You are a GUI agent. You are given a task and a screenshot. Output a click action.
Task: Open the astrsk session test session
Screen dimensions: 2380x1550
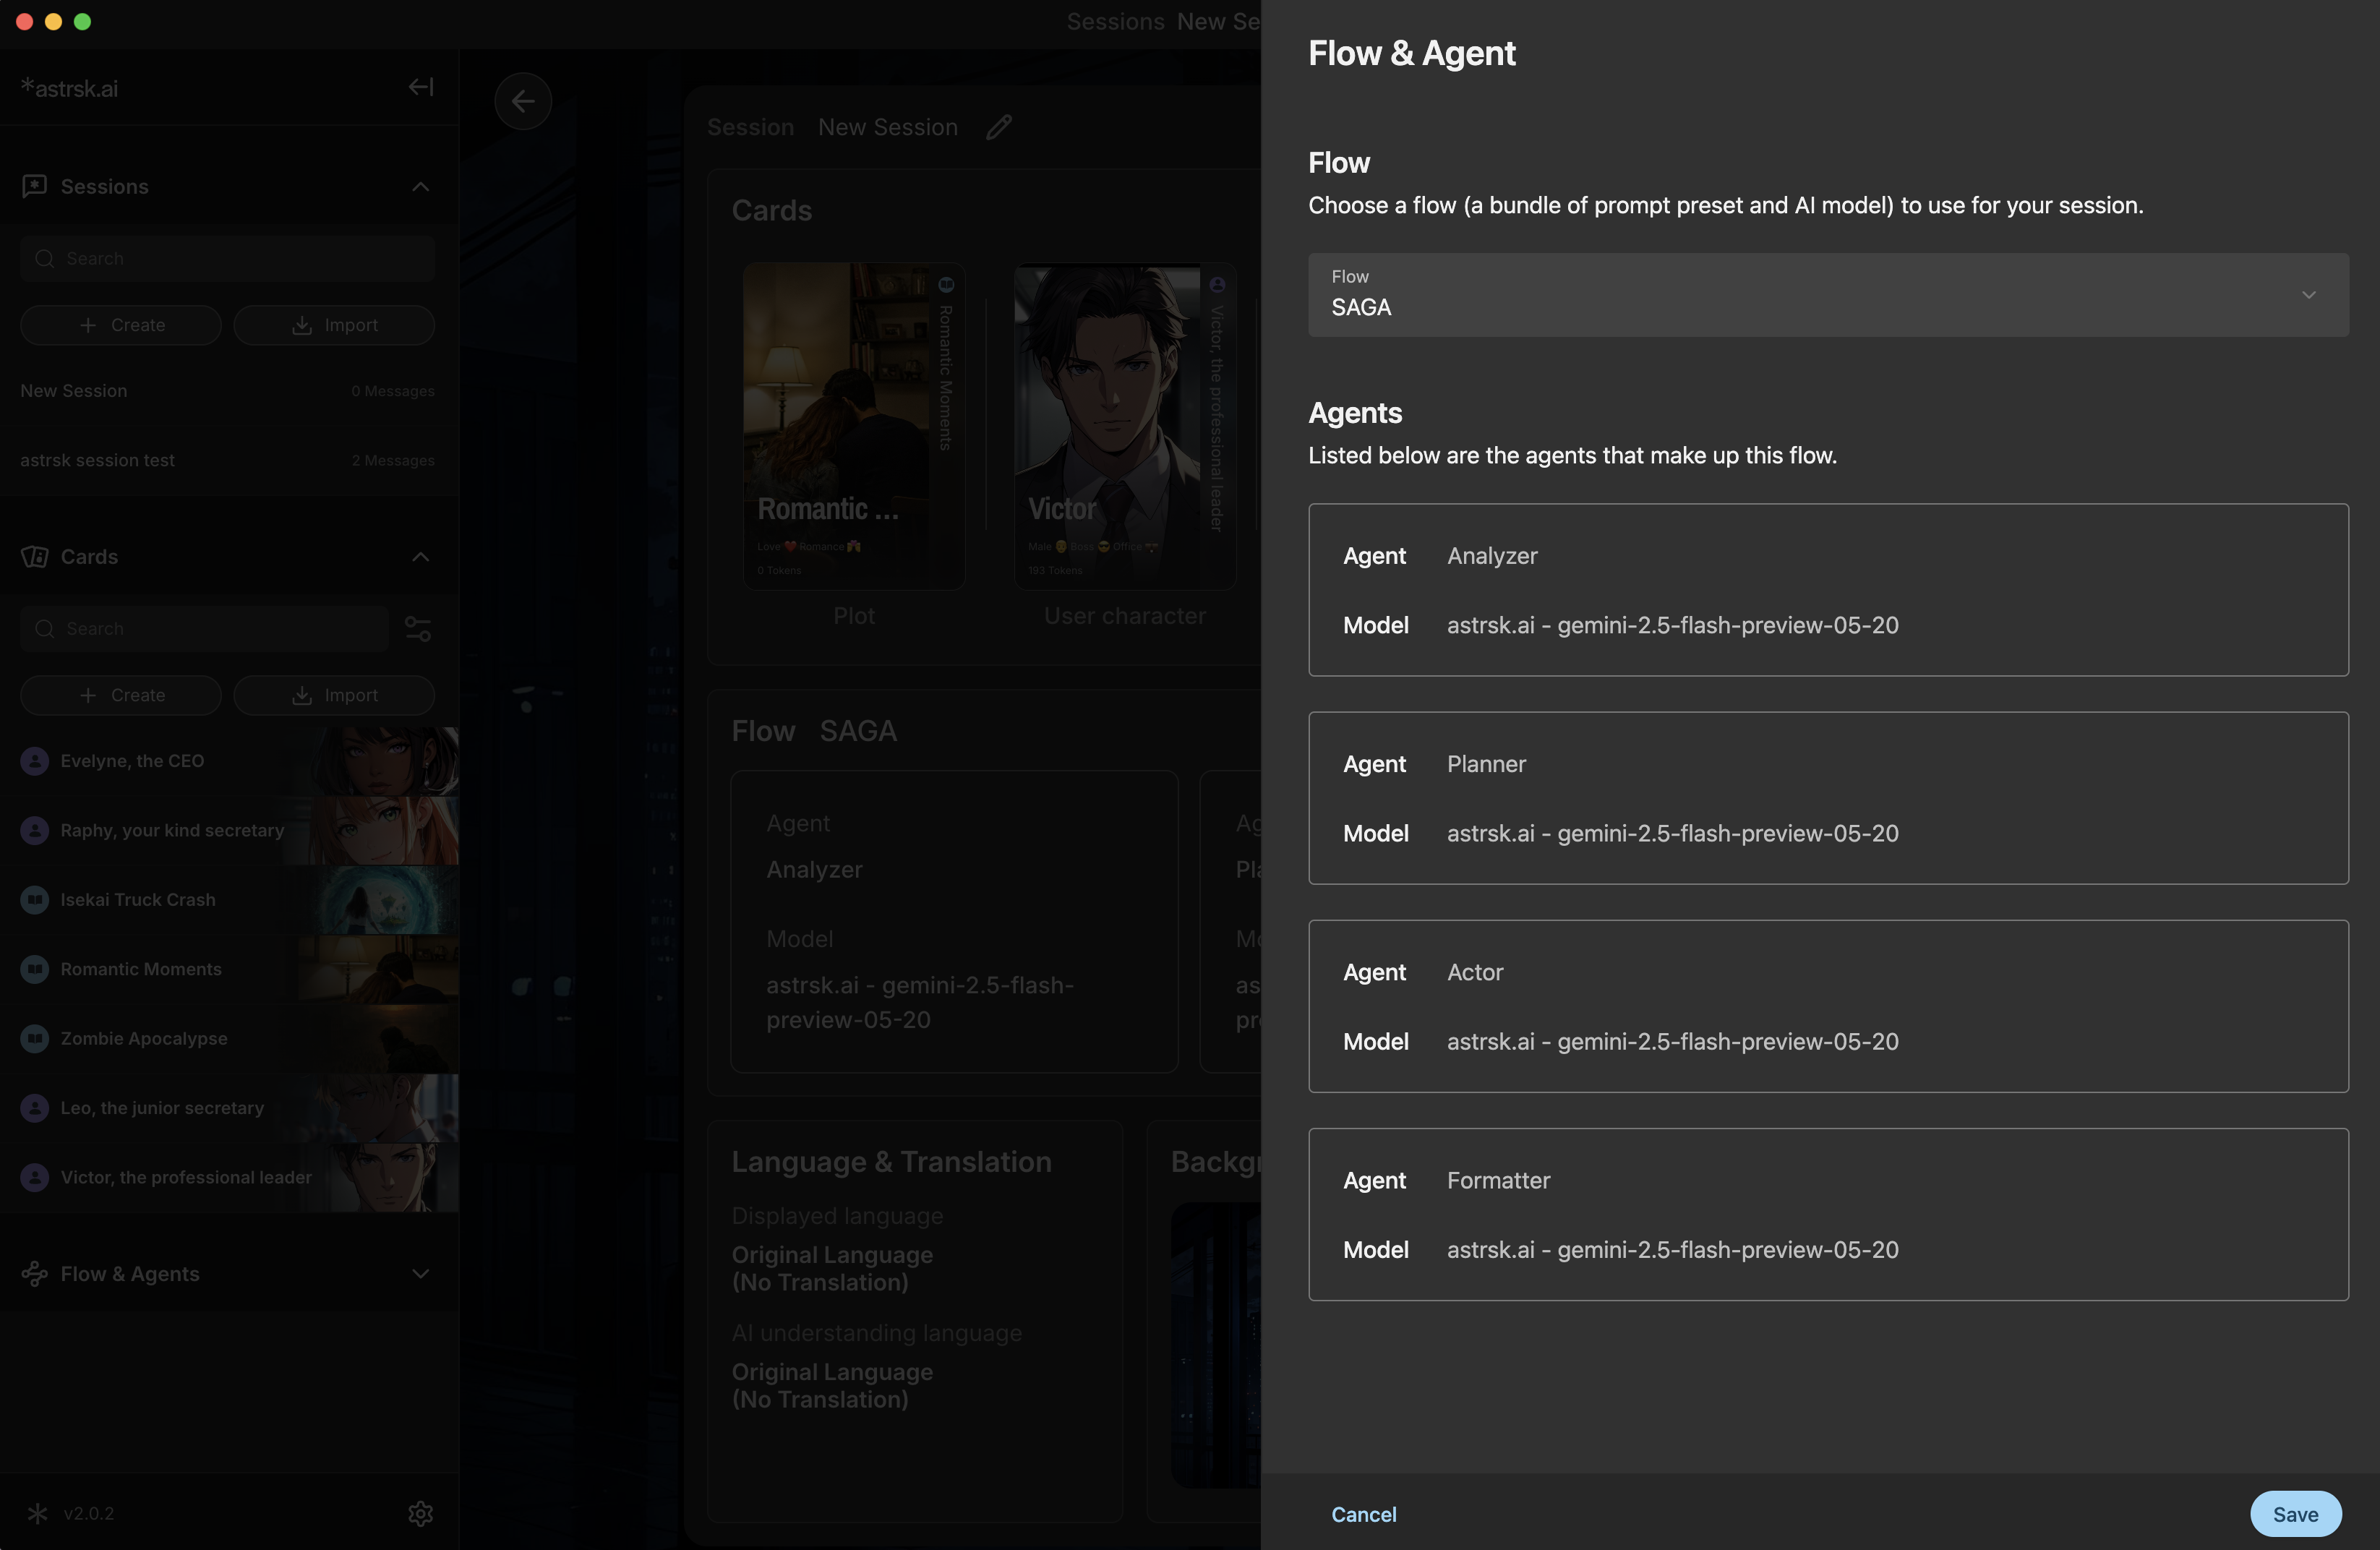(x=228, y=460)
